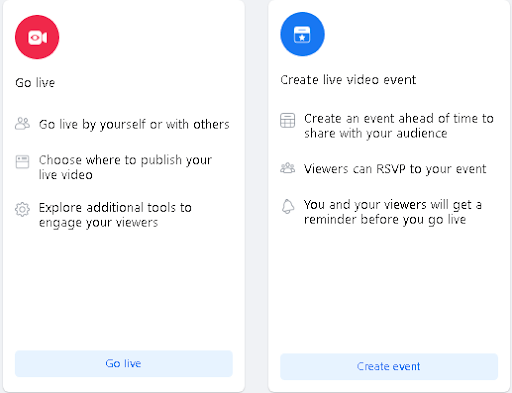The height and width of the screenshot is (393, 512).
Task: Click the calendar grid icon beside Create an event
Action: pos(287,121)
